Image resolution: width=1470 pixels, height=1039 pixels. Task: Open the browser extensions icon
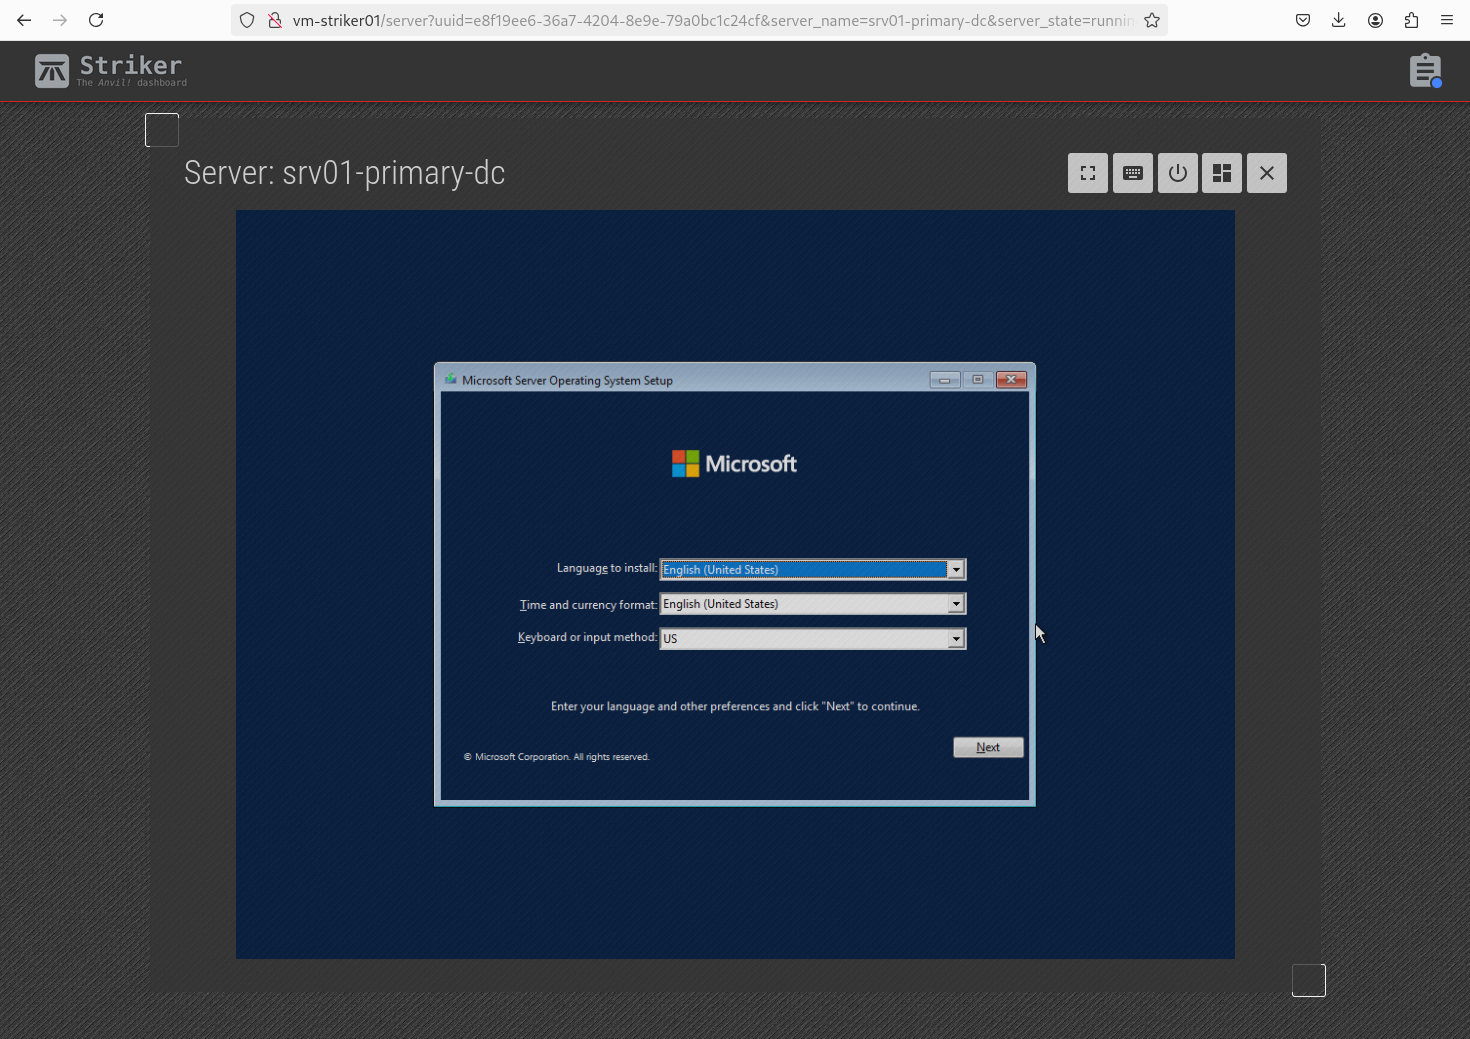click(x=1411, y=20)
